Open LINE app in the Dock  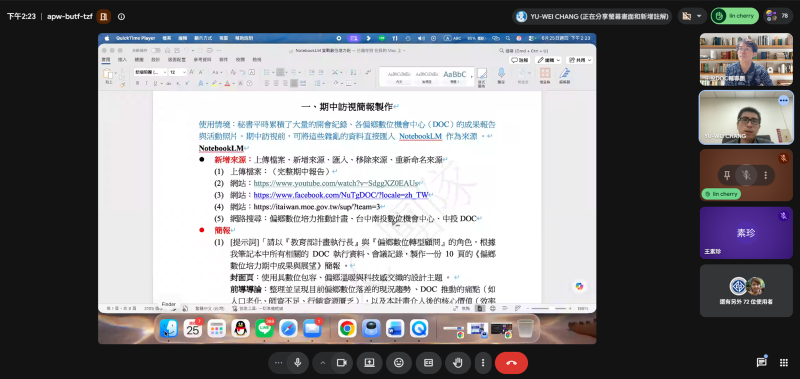click(264, 329)
